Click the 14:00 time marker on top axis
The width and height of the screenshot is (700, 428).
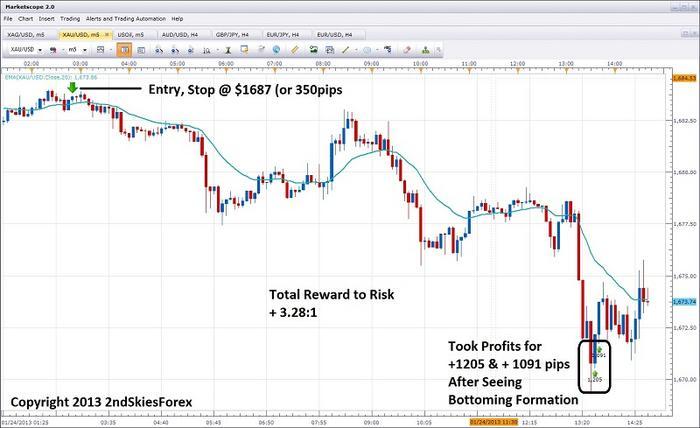coord(615,64)
